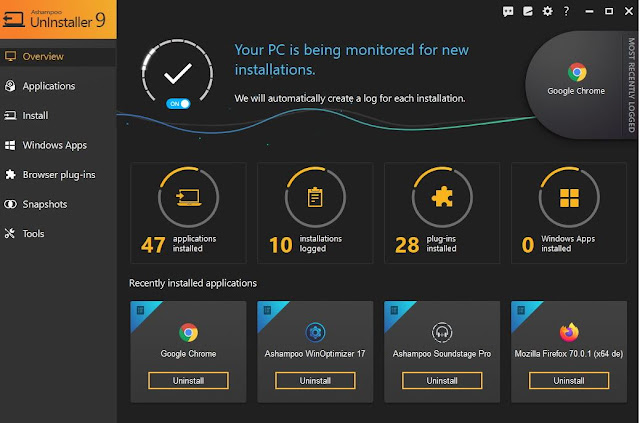The height and width of the screenshot is (423, 640).
Task: Click the Ashampoo UnInstaller 9 logo
Action: pyautogui.click(x=58, y=20)
